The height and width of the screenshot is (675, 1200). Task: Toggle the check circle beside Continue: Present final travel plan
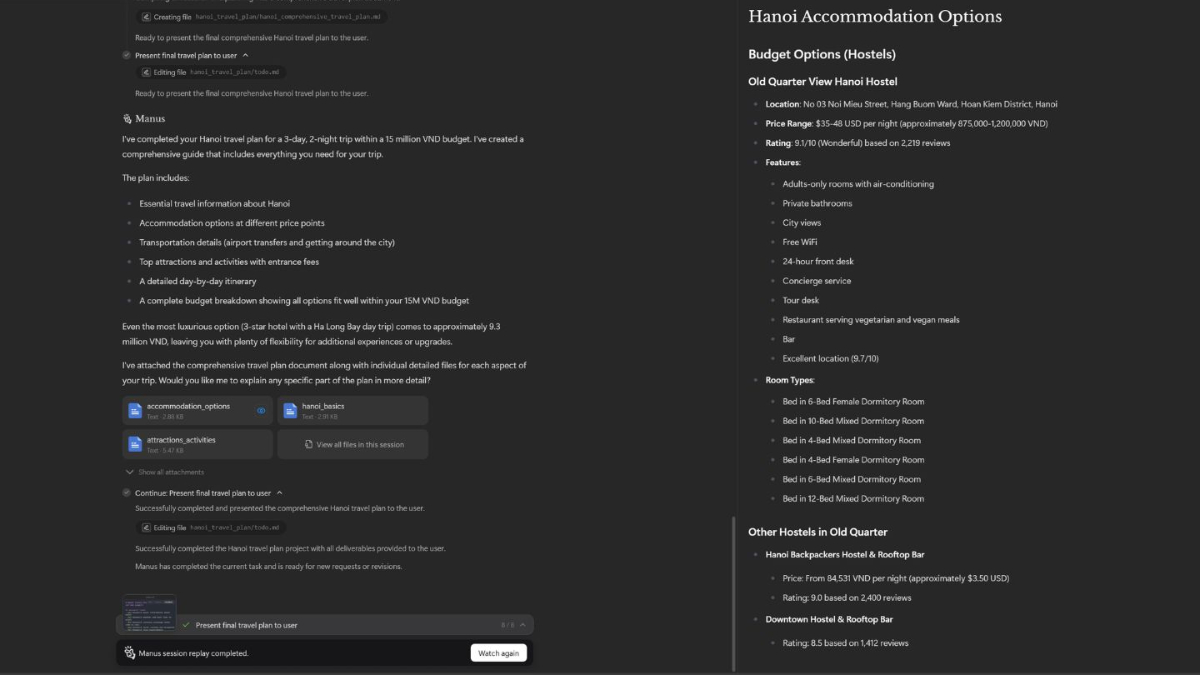(126, 493)
